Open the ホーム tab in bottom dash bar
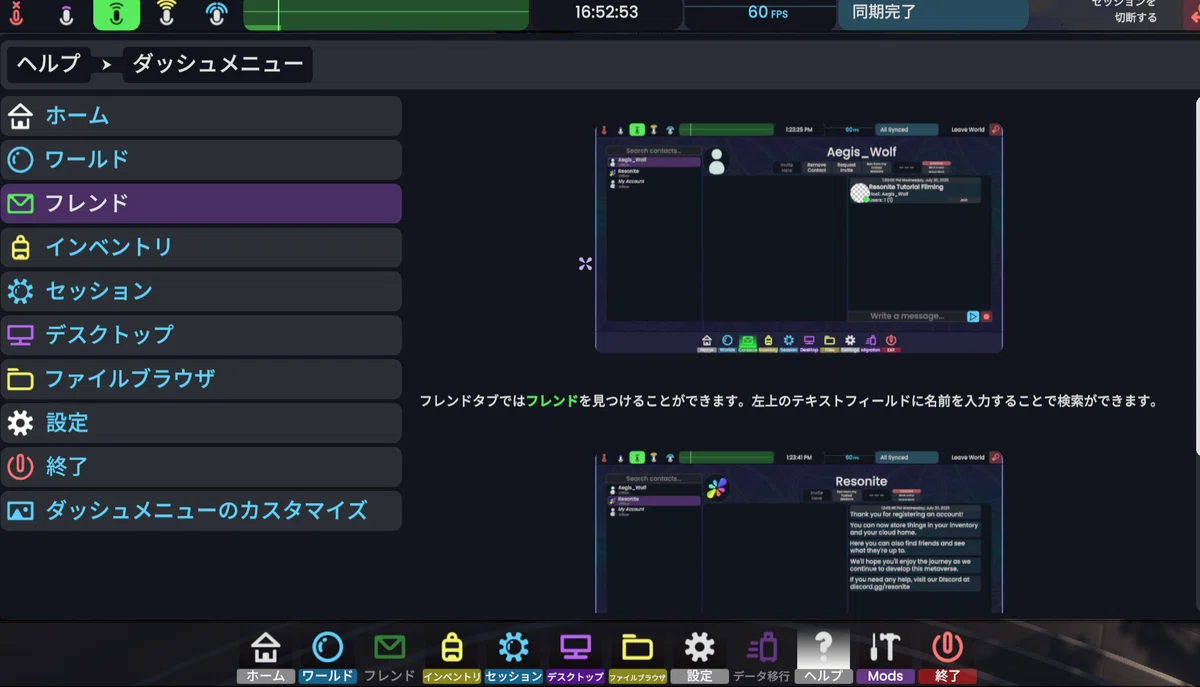The width and height of the screenshot is (1200, 687). pyautogui.click(x=266, y=656)
